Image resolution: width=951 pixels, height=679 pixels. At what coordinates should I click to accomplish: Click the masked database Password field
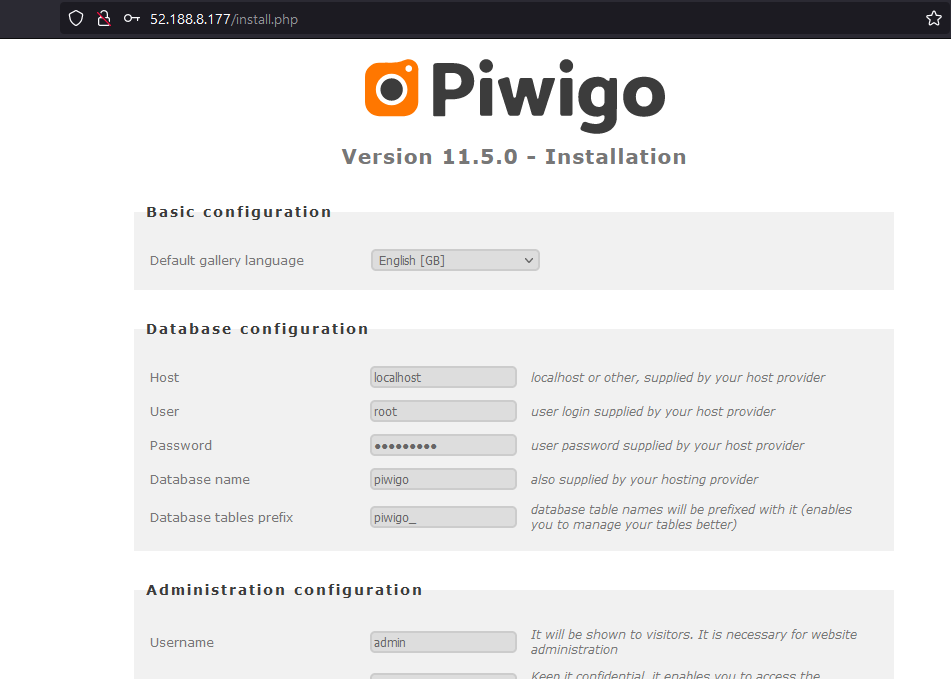point(443,446)
